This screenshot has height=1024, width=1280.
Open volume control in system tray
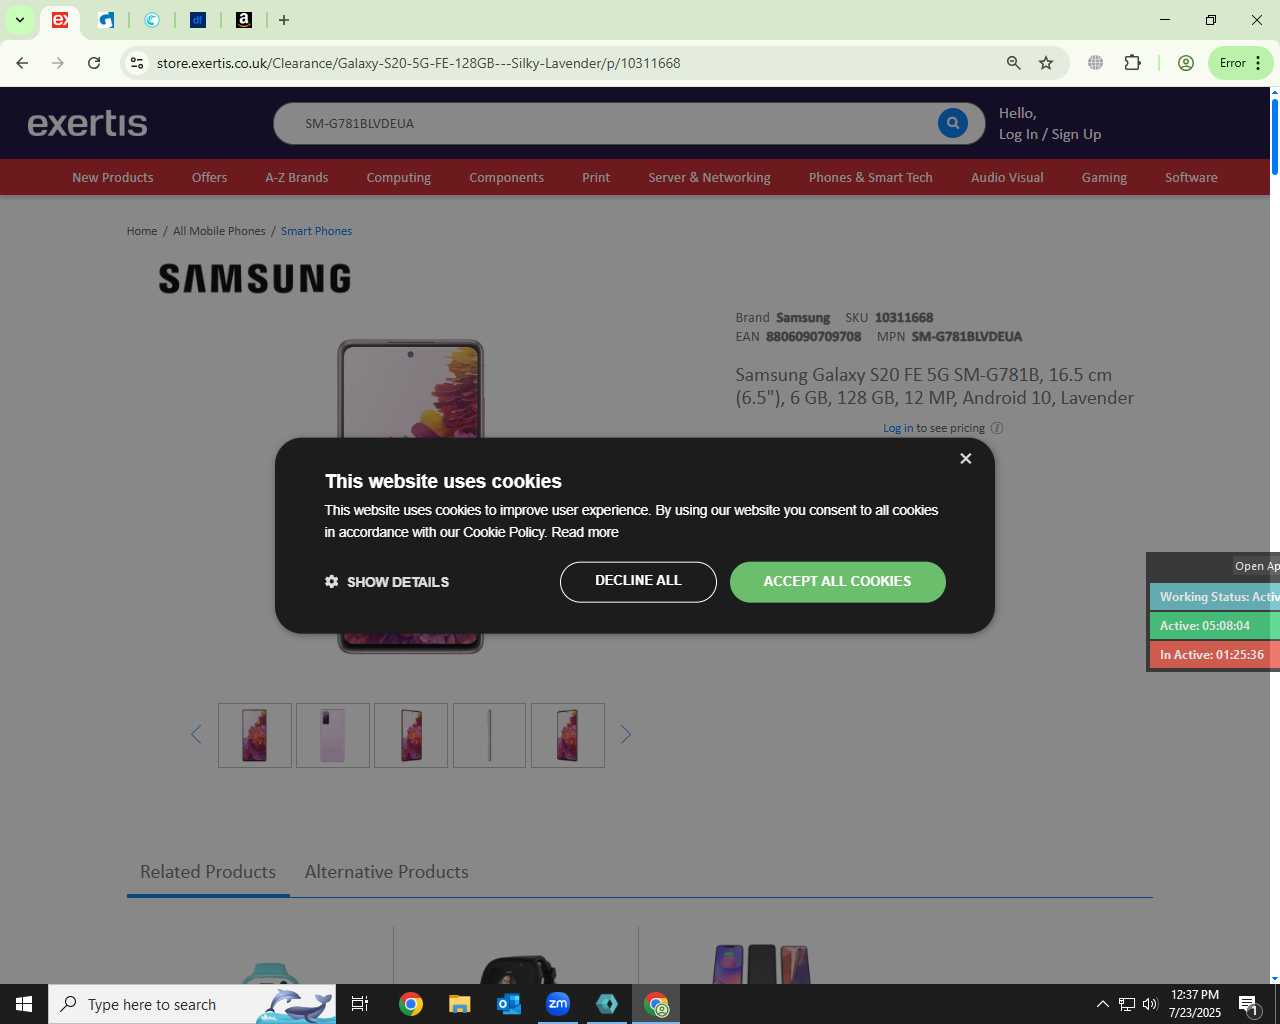[x=1150, y=1004]
